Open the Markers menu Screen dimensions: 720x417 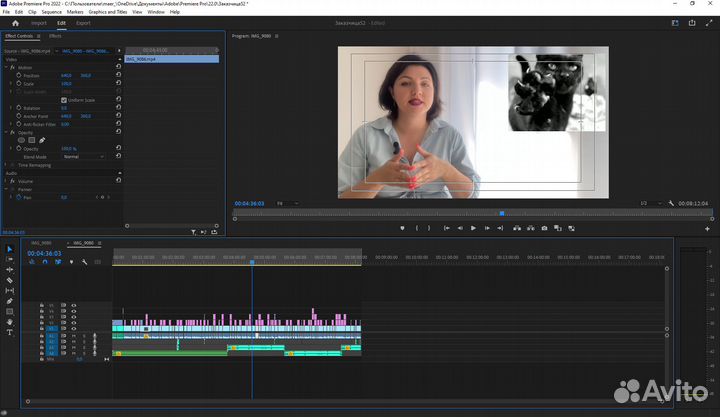(x=75, y=12)
